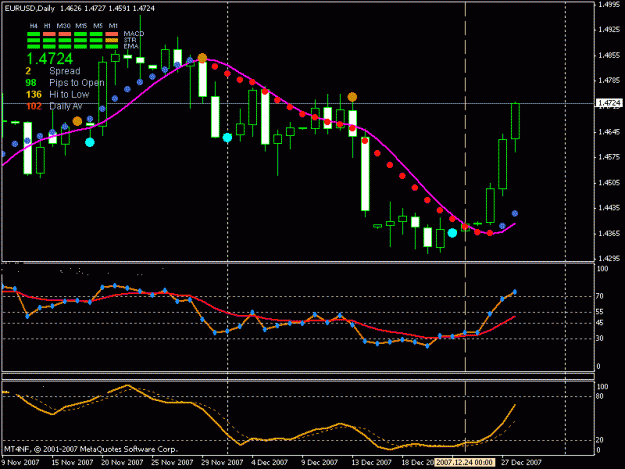Screen dimensions: 625x469
Task: Click the cyan signal dot nearest the 29 Nov dotted line
Action: pyautogui.click(x=227, y=138)
